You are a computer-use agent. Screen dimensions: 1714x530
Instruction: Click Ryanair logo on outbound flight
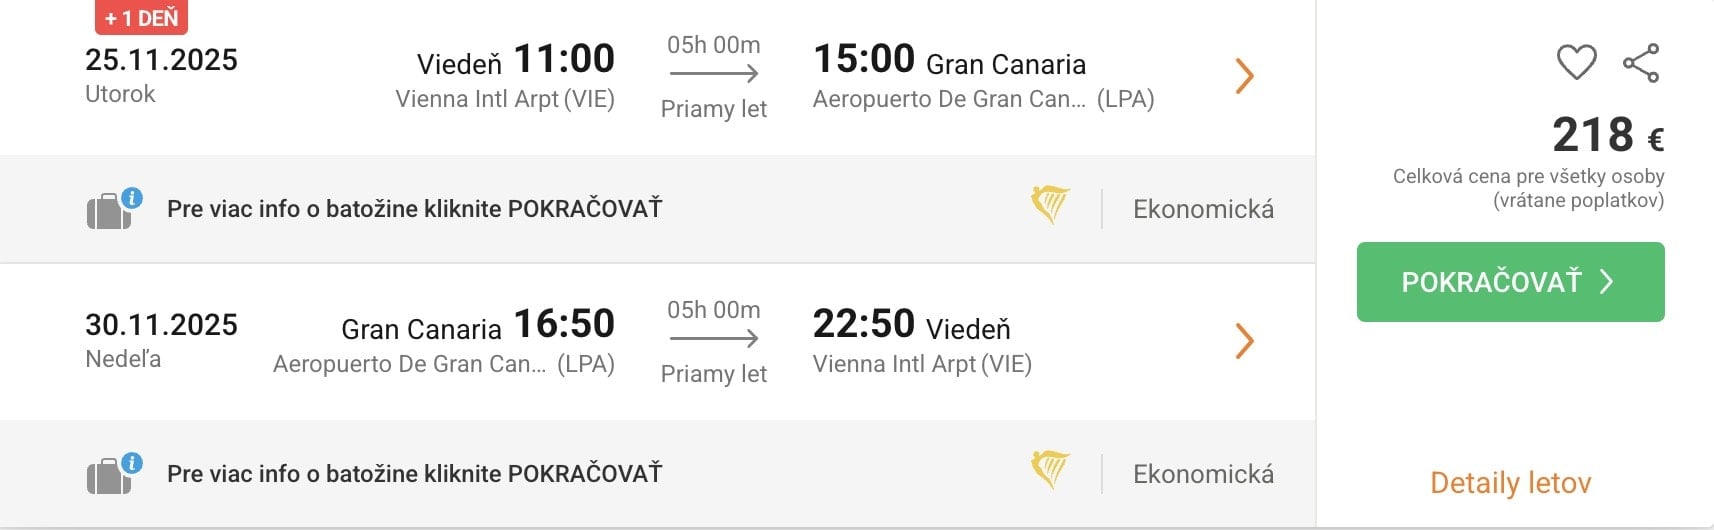[x=1050, y=205]
